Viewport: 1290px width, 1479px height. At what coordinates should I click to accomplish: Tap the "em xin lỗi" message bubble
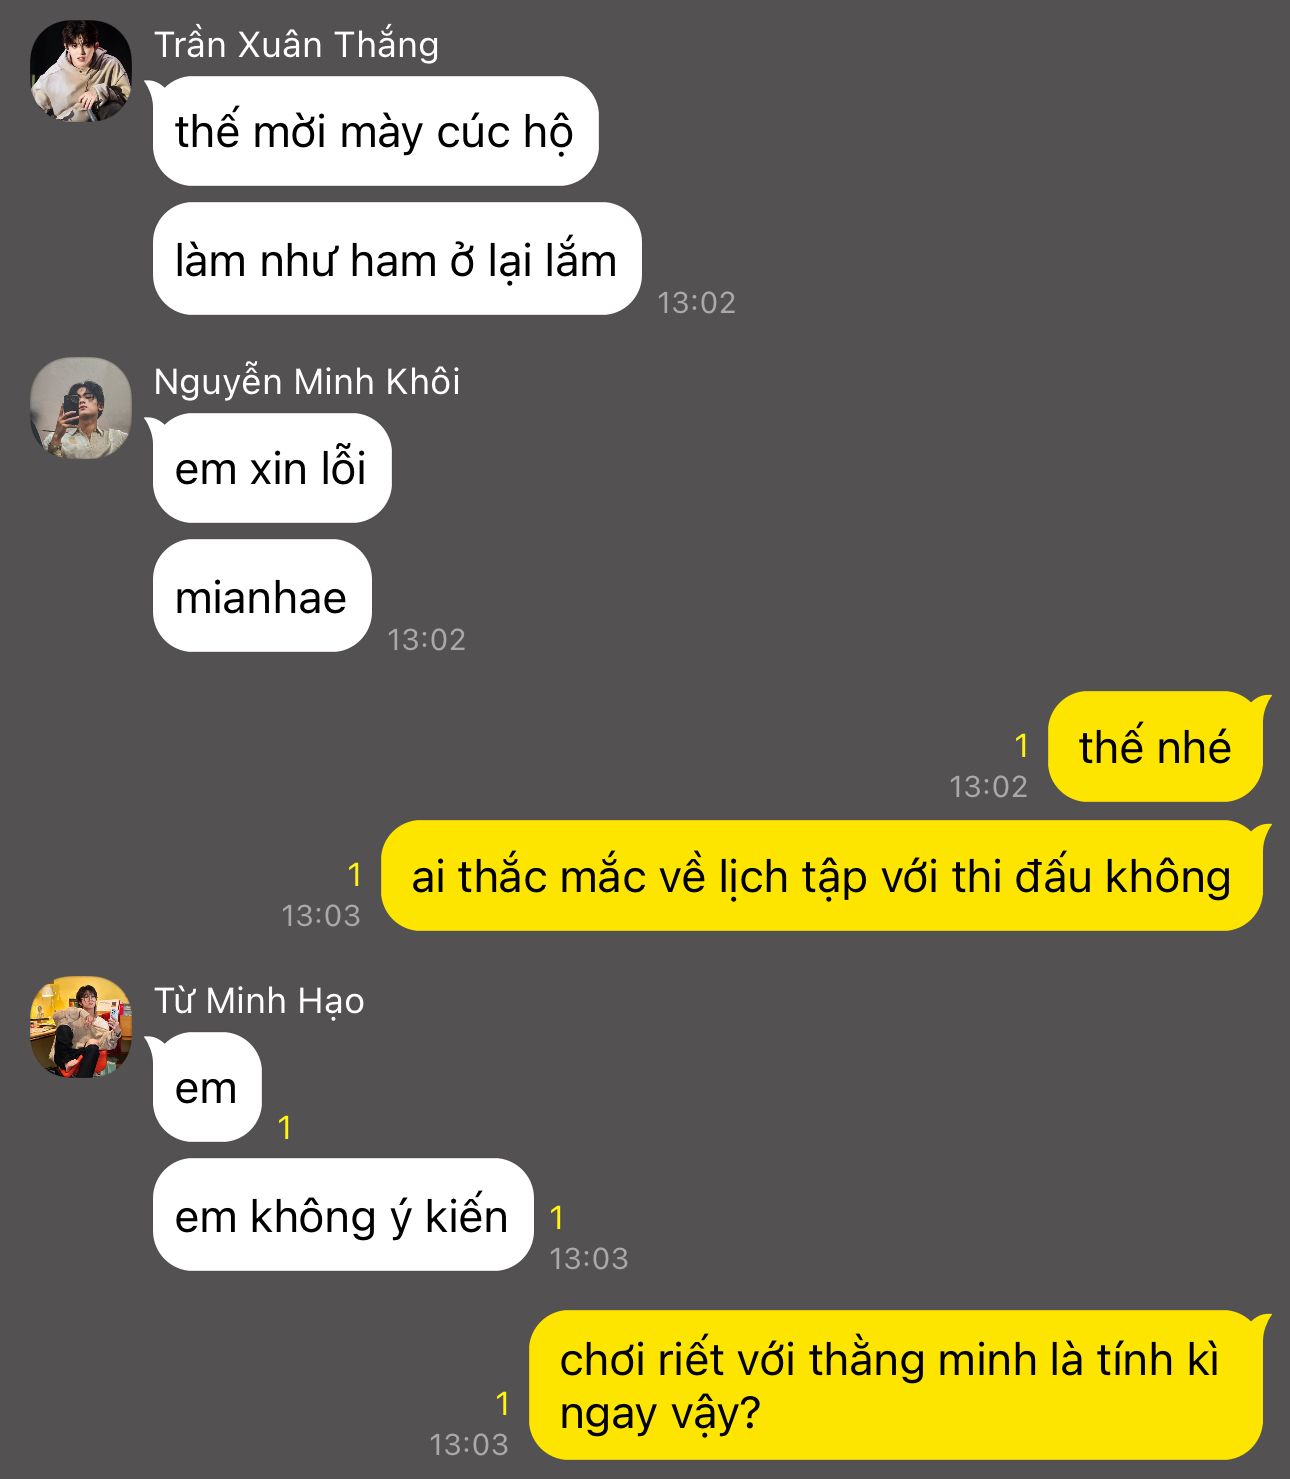pyautogui.click(x=272, y=468)
